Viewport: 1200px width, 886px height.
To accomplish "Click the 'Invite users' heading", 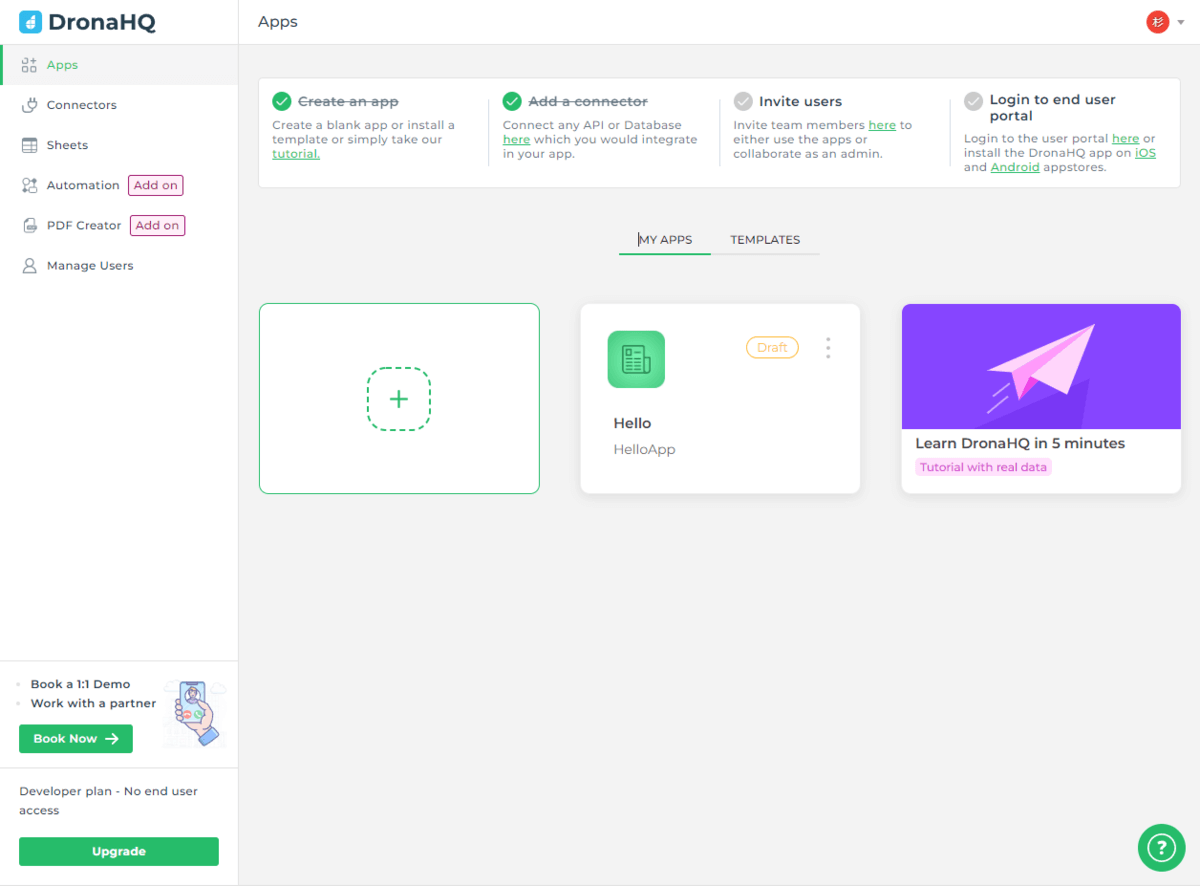I will (x=800, y=102).
